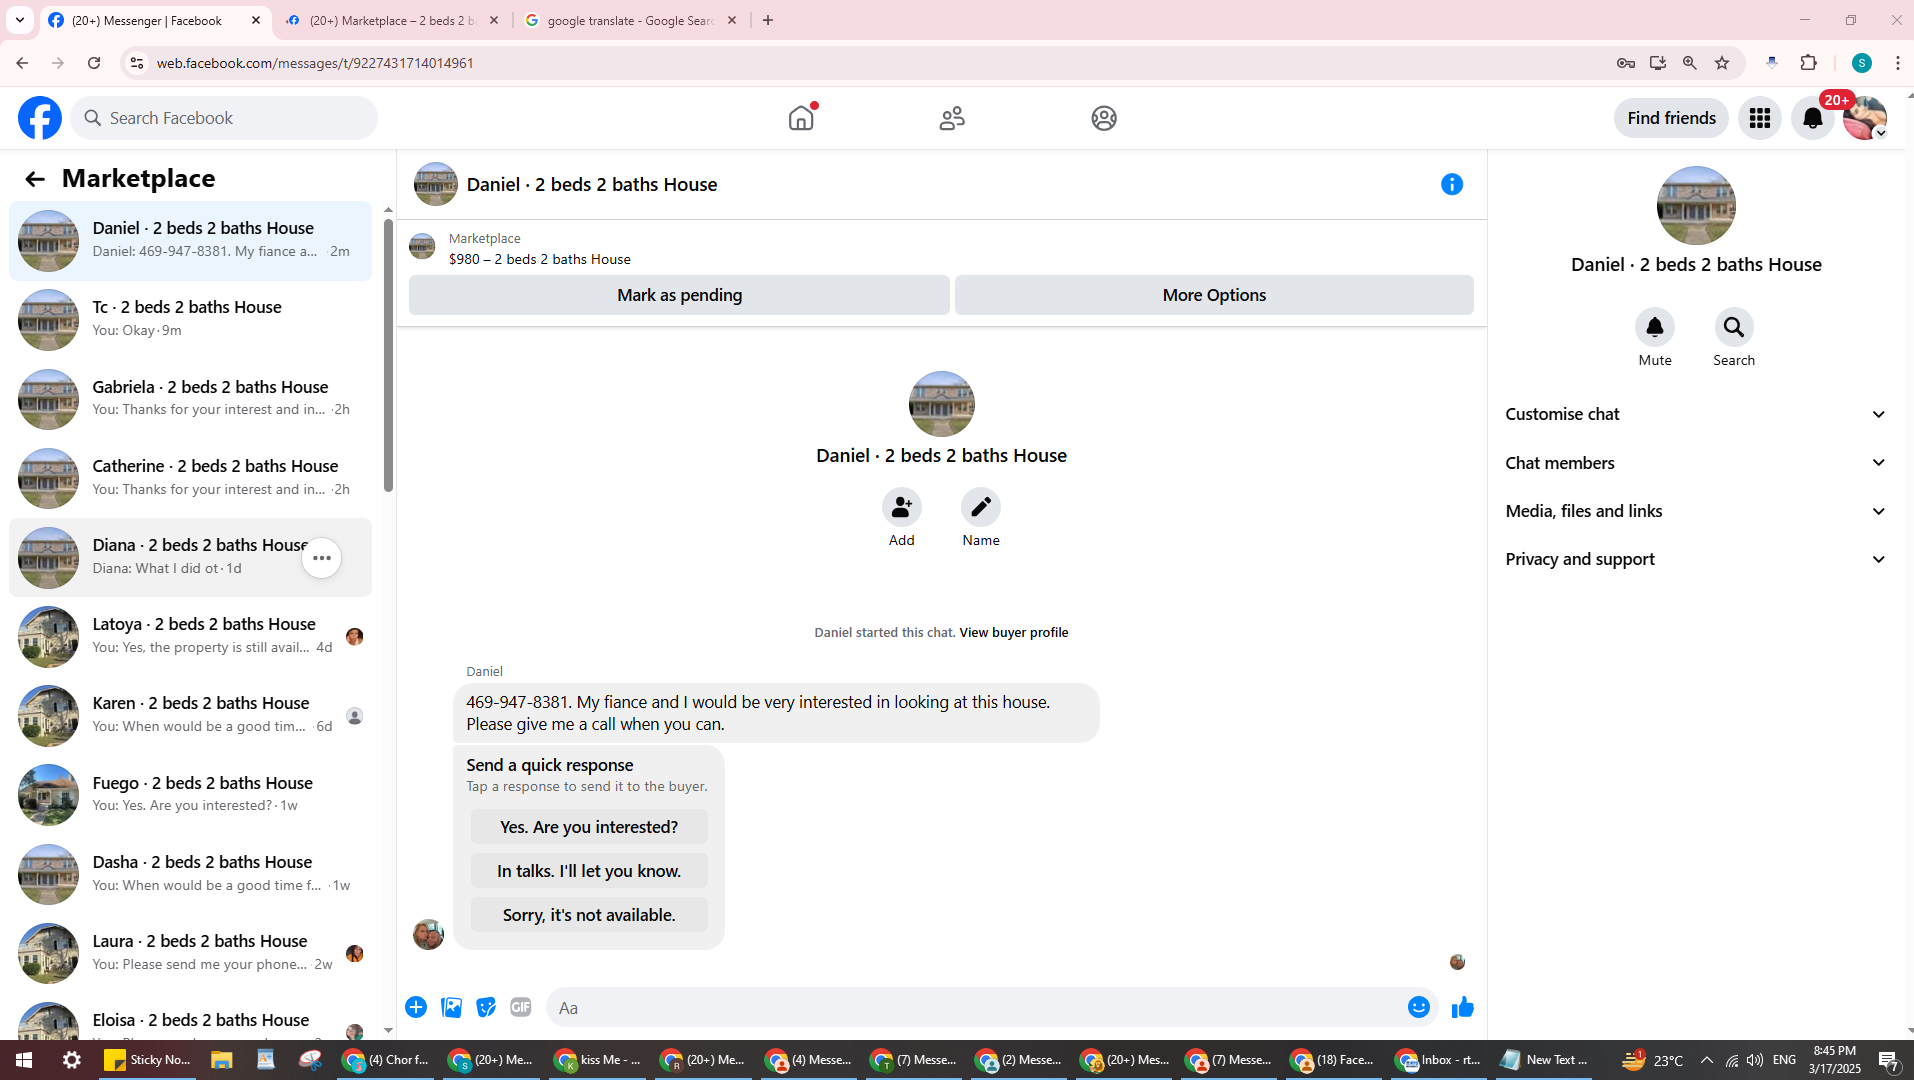Open Sticky Notes from taskbar
The height and width of the screenshot is (1080, 1914).
point(148,1060)
